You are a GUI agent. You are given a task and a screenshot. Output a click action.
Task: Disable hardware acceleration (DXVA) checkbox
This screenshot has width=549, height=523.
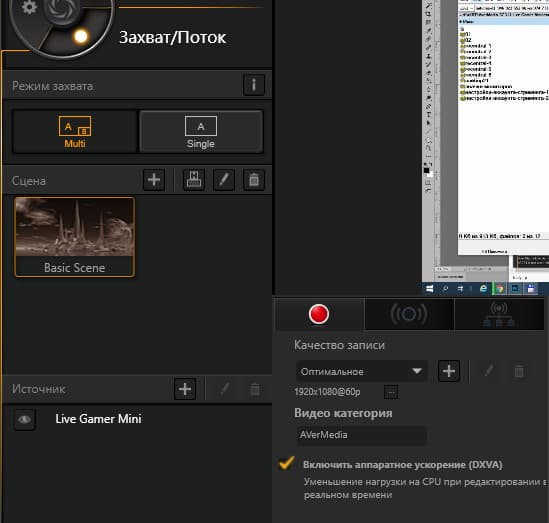pos(287,463)
